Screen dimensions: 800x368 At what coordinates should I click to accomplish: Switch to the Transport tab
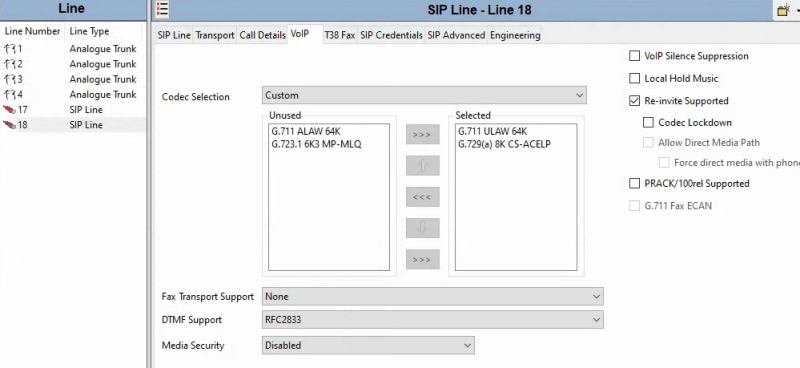[x=215, y=35]
